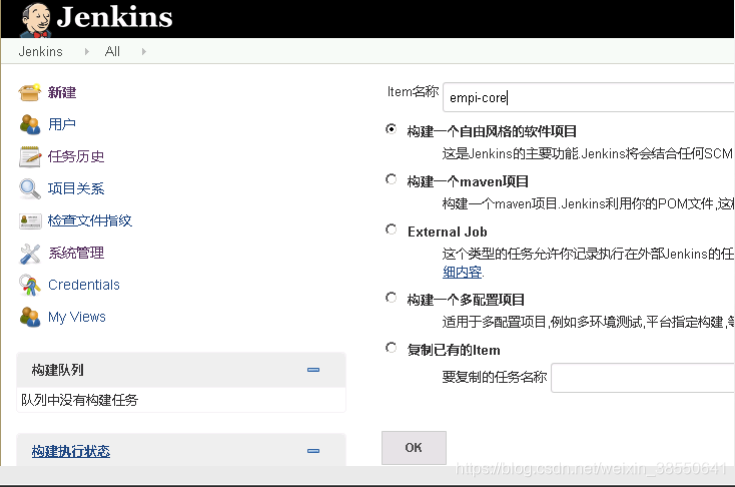Click the 项目关系 magnifier icon

[x=30, y=189]
